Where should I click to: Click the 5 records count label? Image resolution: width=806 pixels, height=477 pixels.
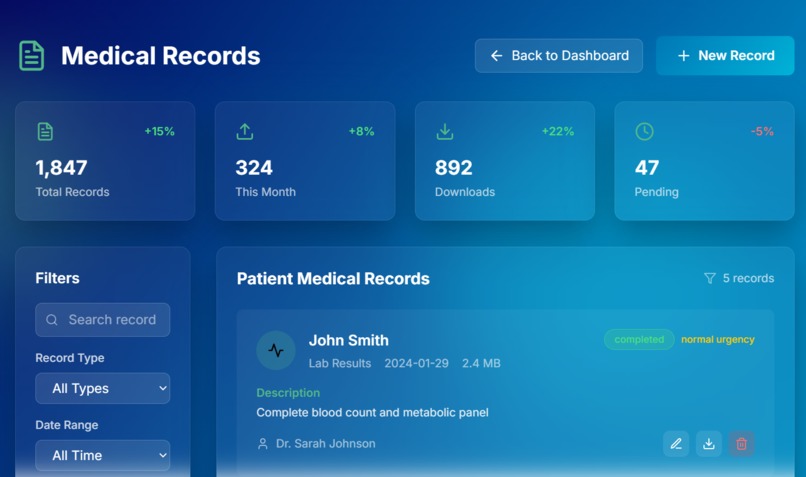point(748,278)
